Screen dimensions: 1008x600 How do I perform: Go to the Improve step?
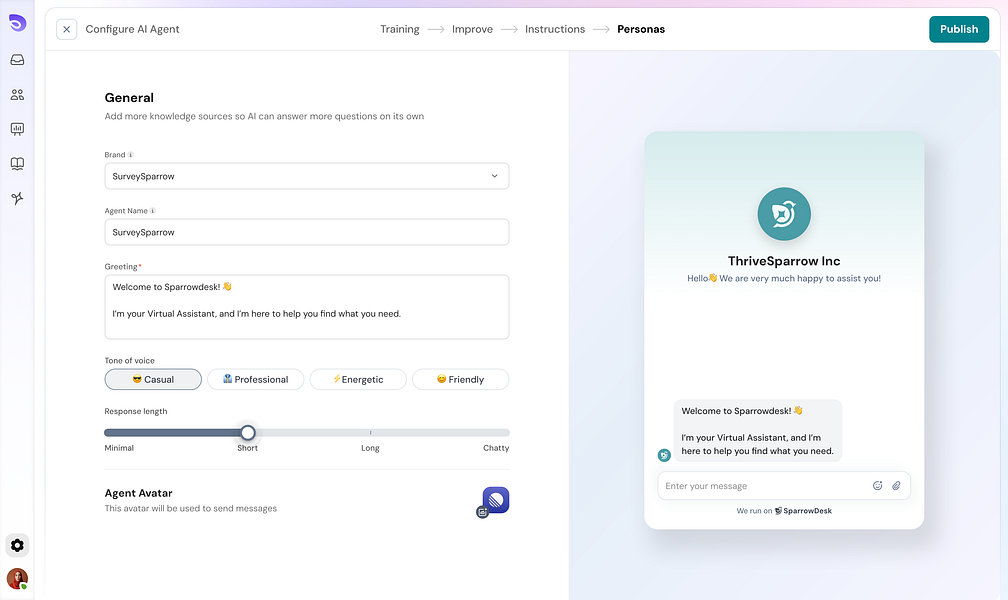coord(472,29)
